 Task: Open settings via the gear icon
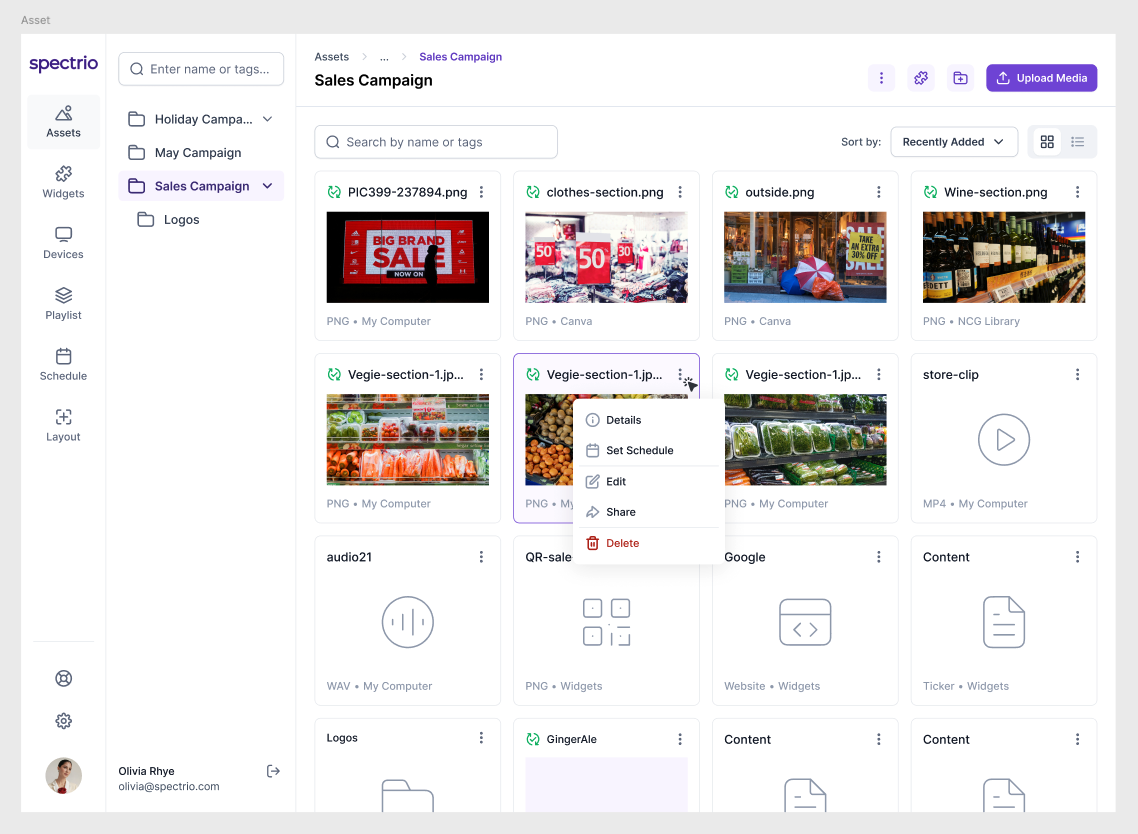coord(63,720)
